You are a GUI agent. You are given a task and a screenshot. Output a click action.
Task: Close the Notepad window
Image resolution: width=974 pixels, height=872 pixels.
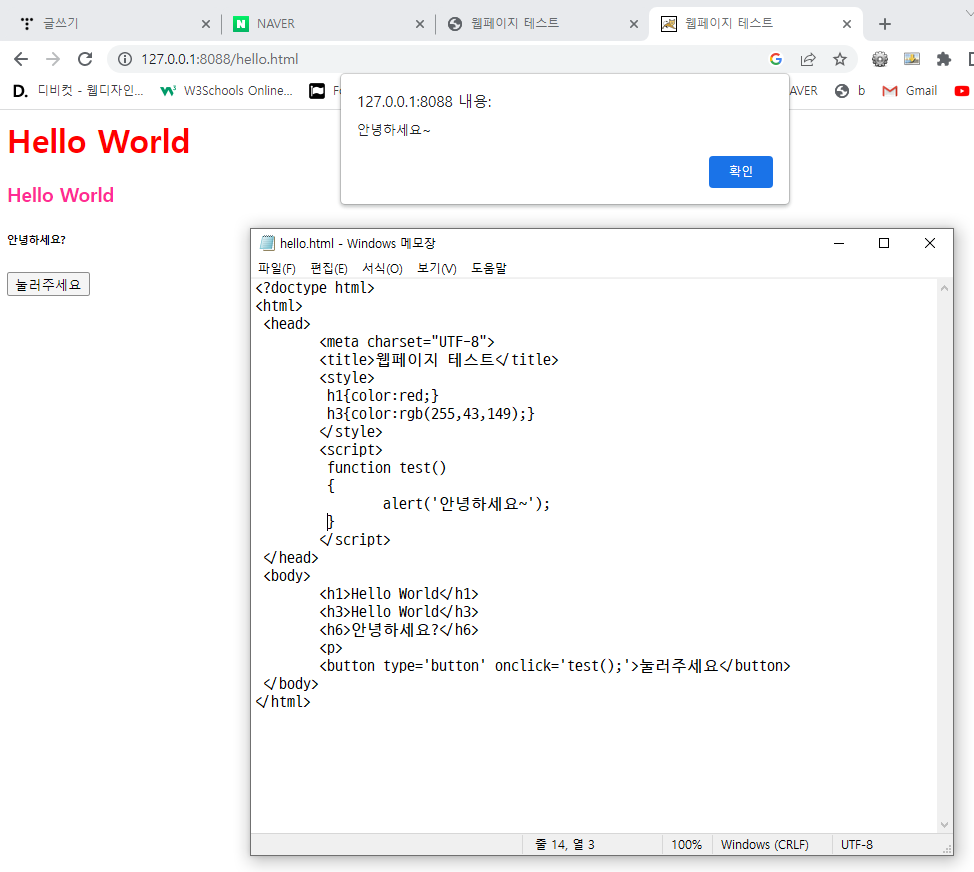tap(930, 243)
